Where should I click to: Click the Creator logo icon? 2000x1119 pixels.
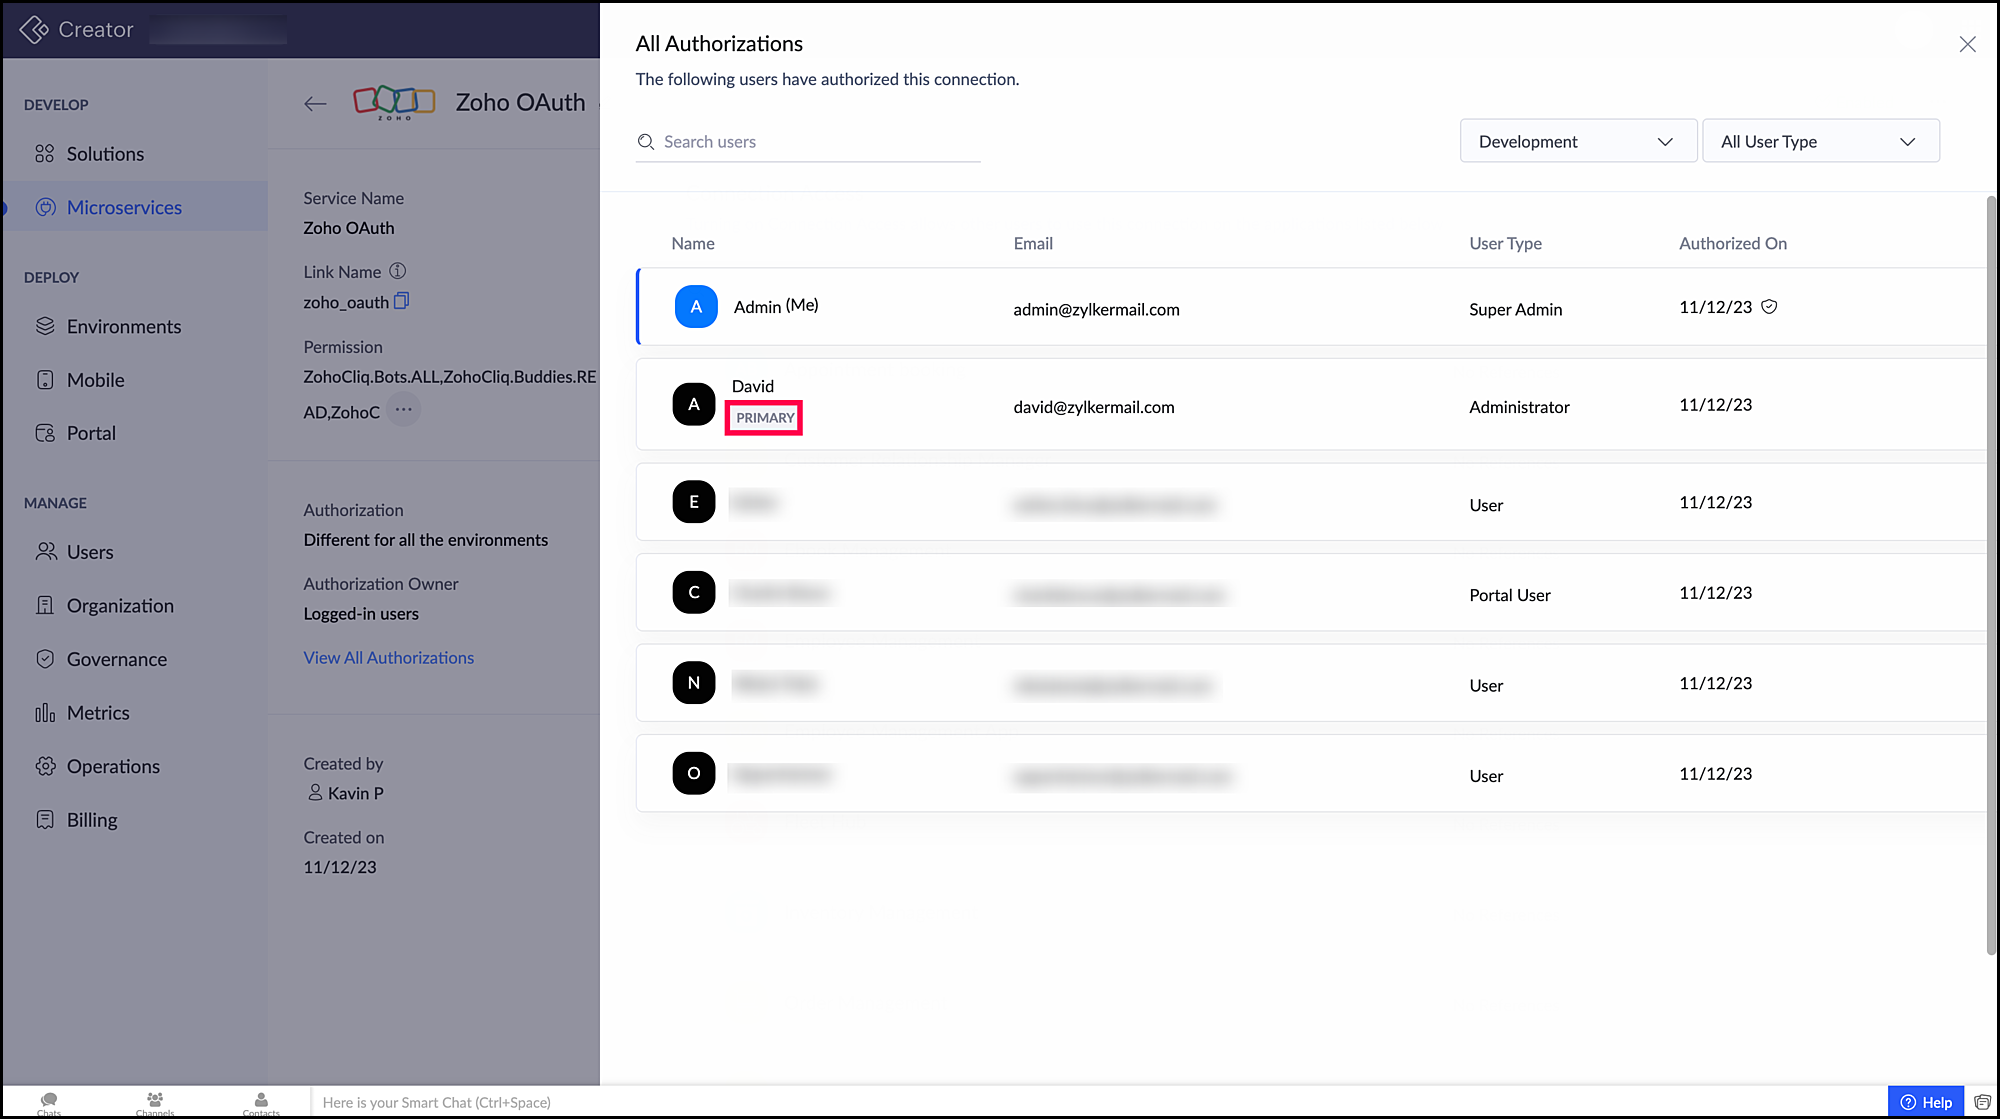click(34, 30)
